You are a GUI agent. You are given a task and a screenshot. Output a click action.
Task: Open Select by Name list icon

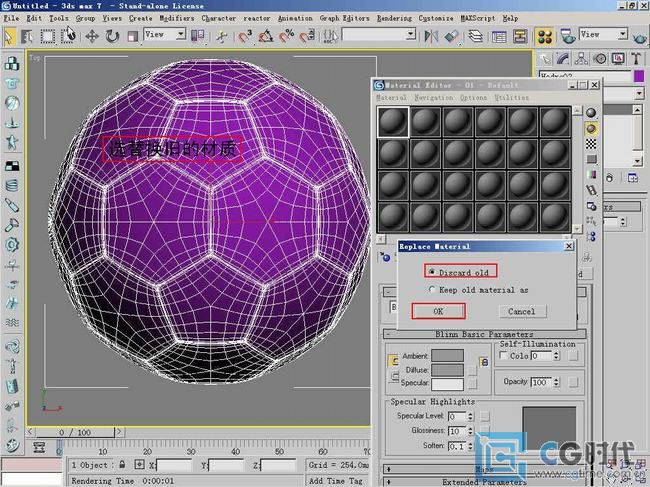point(27,36)
